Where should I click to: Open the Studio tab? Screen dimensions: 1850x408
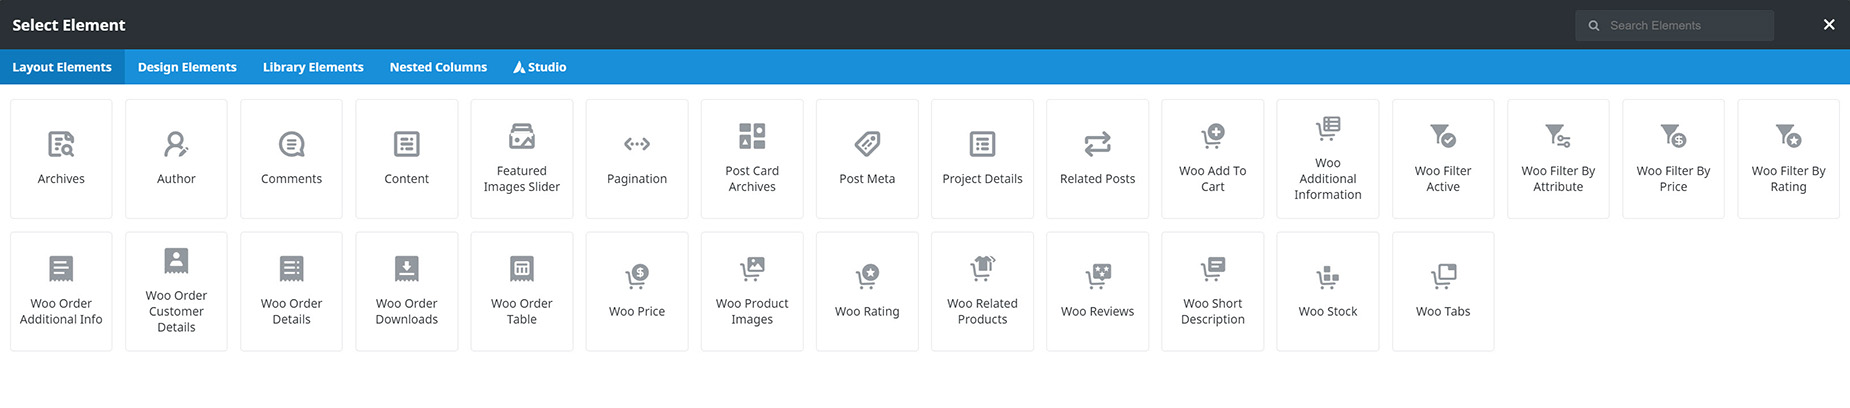click(x=540, y=67)
